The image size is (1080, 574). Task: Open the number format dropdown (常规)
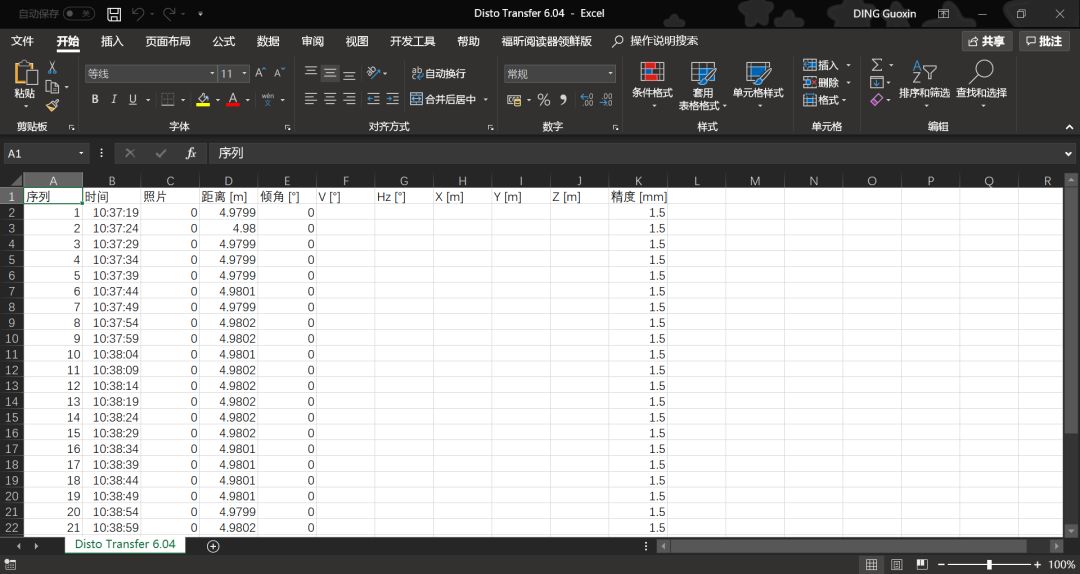coord(610,73)
